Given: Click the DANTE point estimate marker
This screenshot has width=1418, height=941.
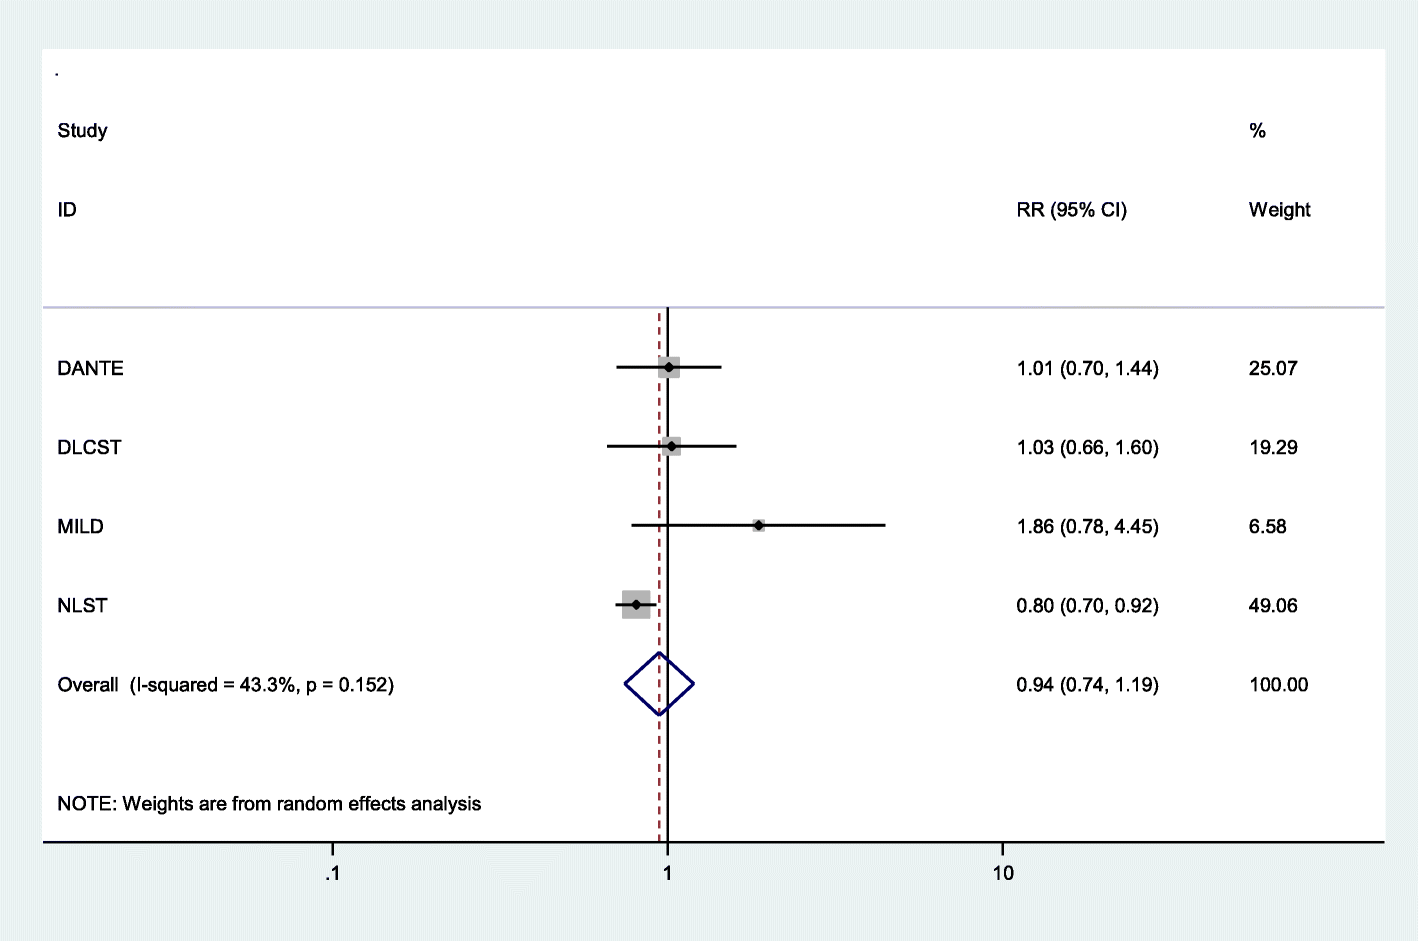Looking at the screenshot, I should tap(669, 367).
